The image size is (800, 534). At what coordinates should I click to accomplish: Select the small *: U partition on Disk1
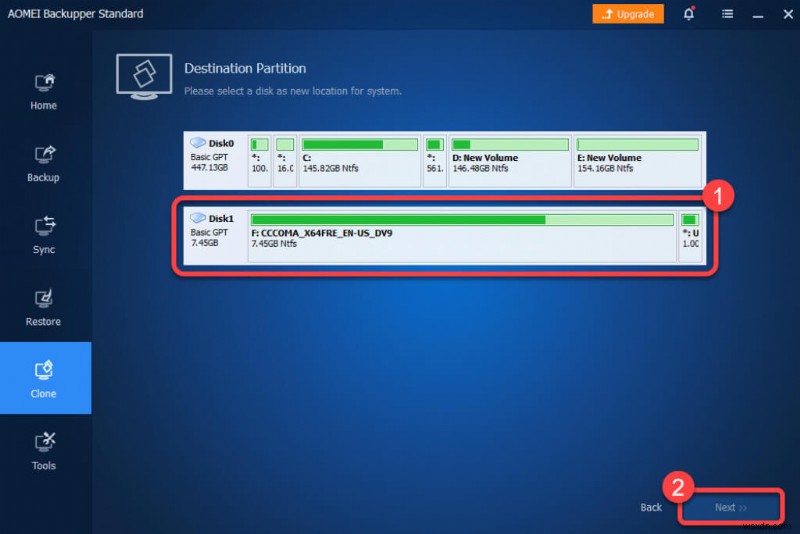tap(690, 236)
